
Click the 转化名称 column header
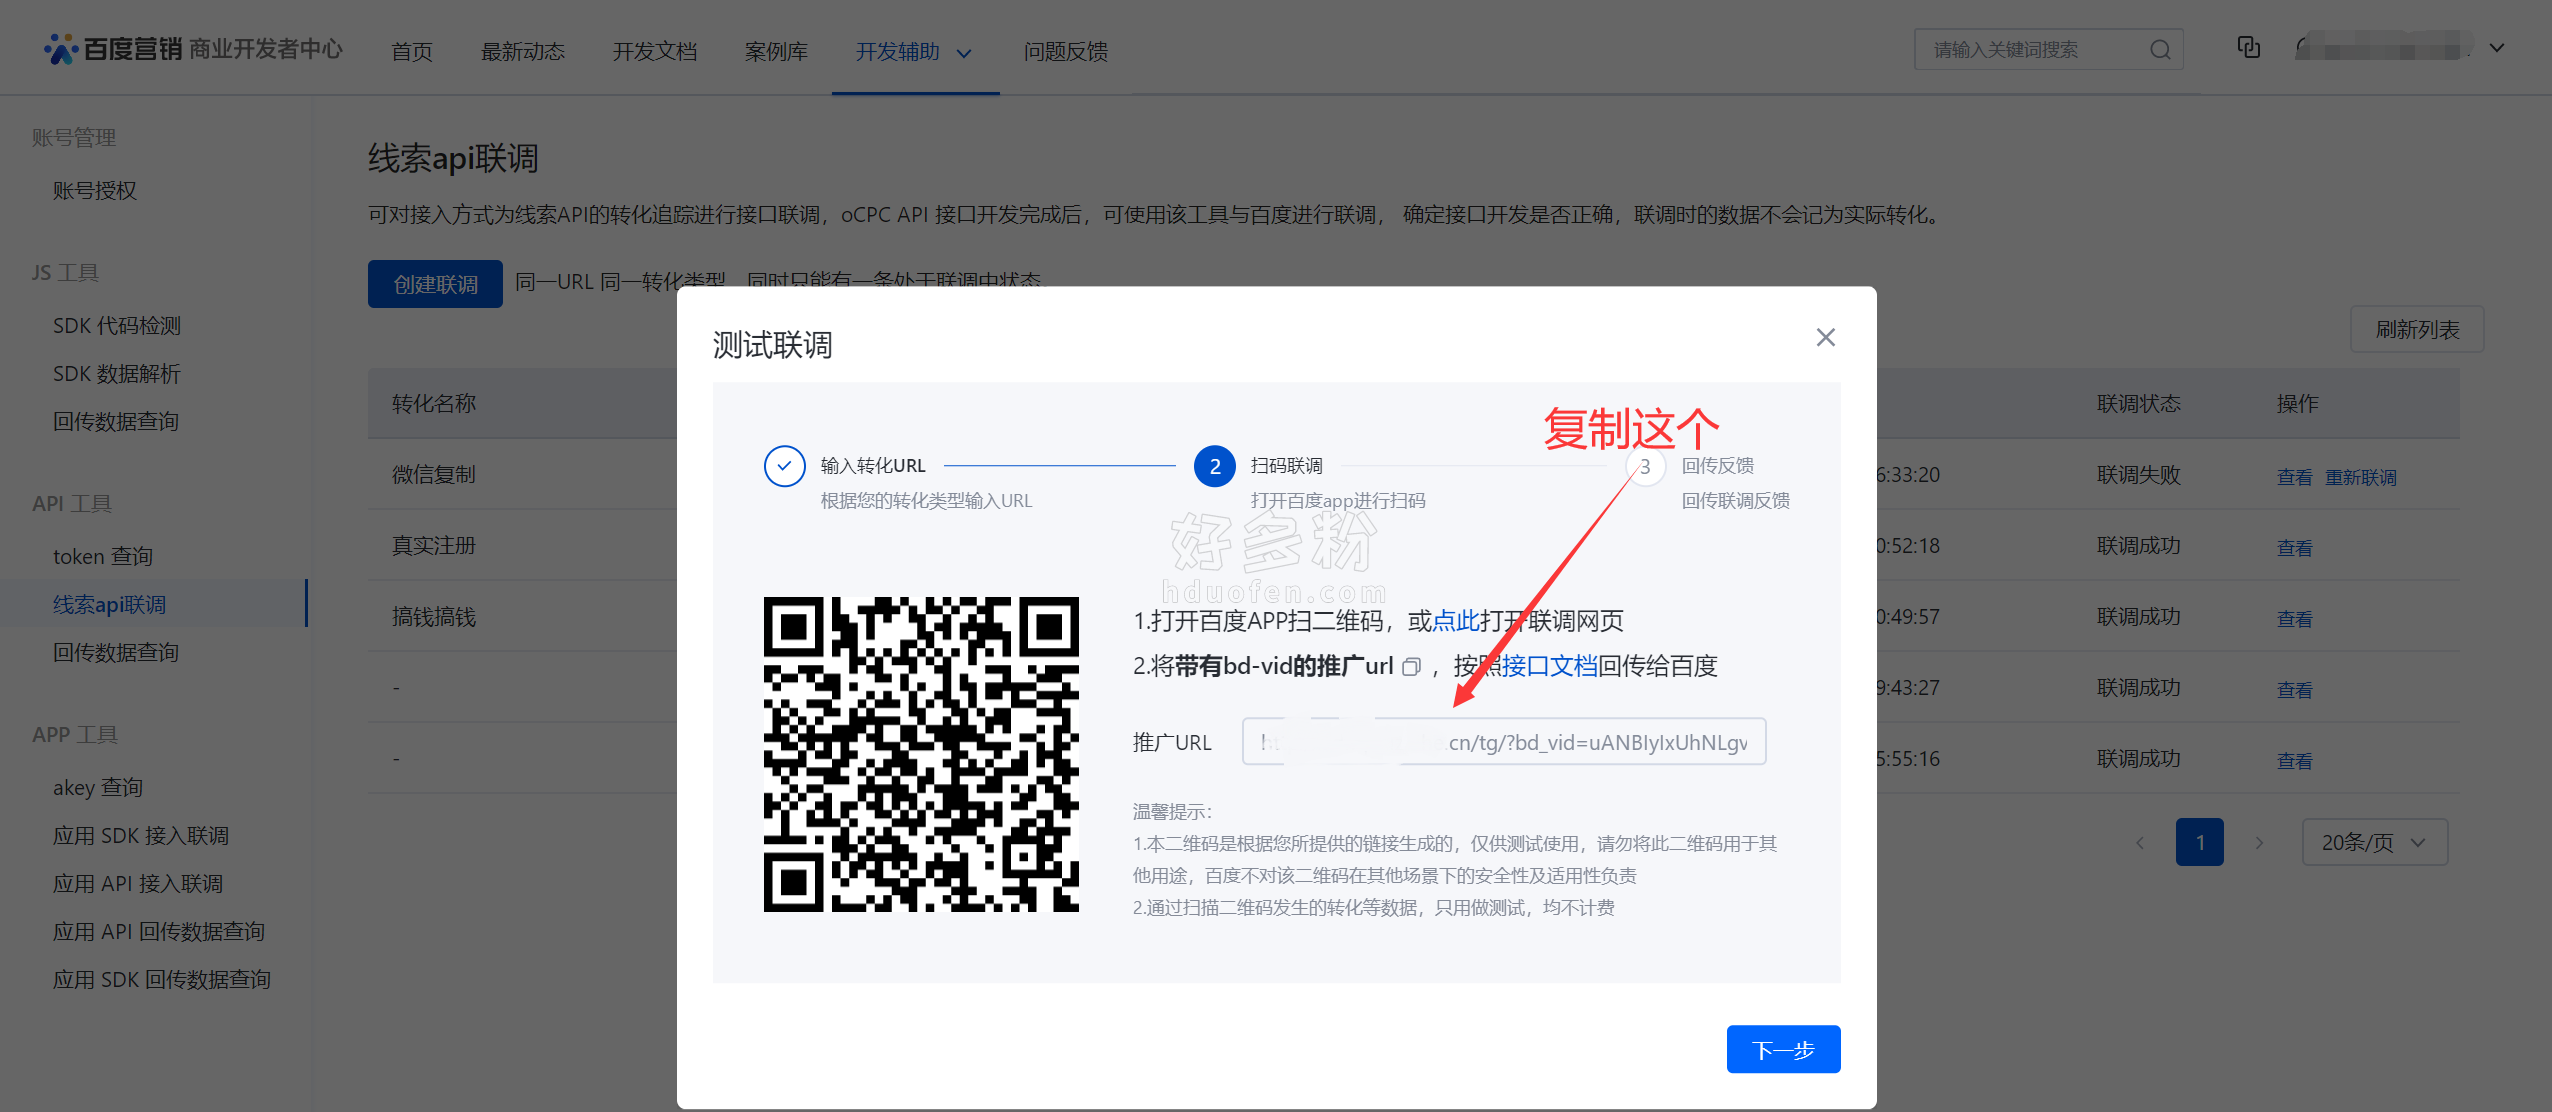coord(434,403)
